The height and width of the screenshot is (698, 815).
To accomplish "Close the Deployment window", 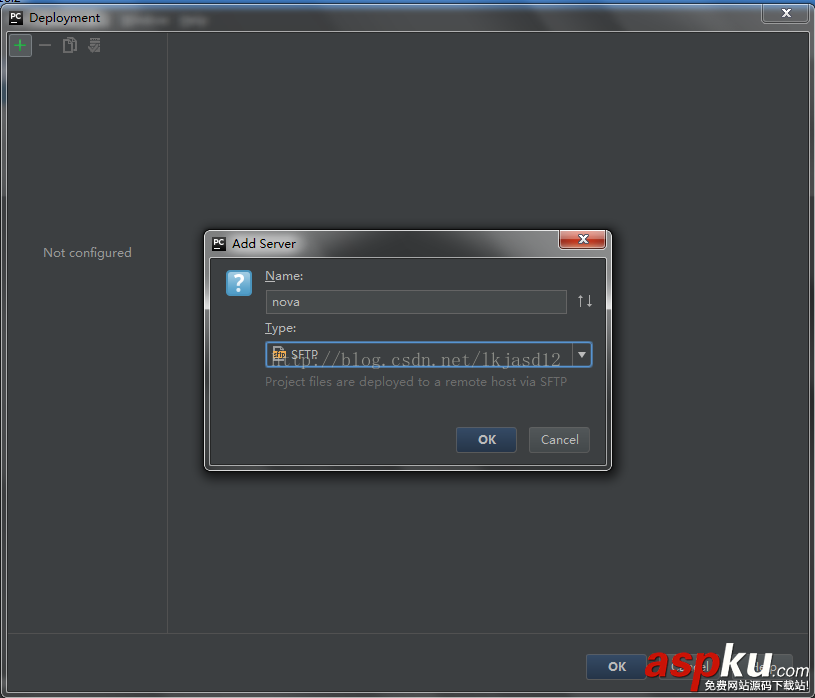I will pos(786,13).
